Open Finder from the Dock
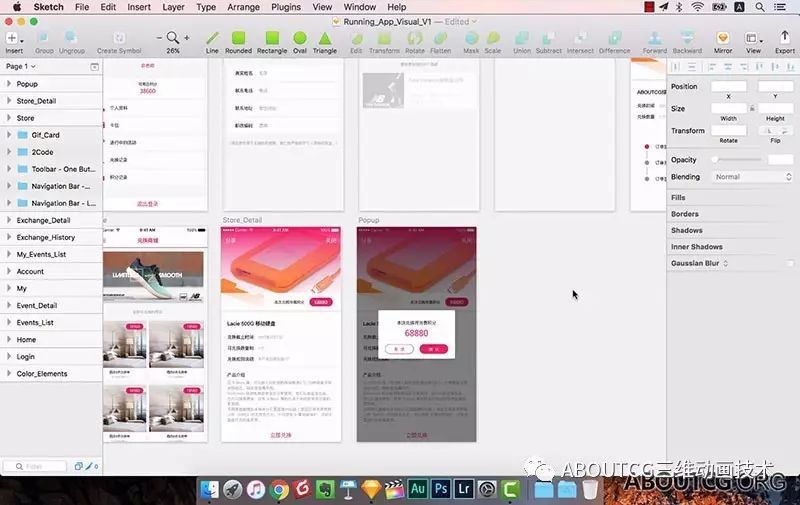Image resolution: width=800 pixels, height=505 pixels. coord(209,490)
